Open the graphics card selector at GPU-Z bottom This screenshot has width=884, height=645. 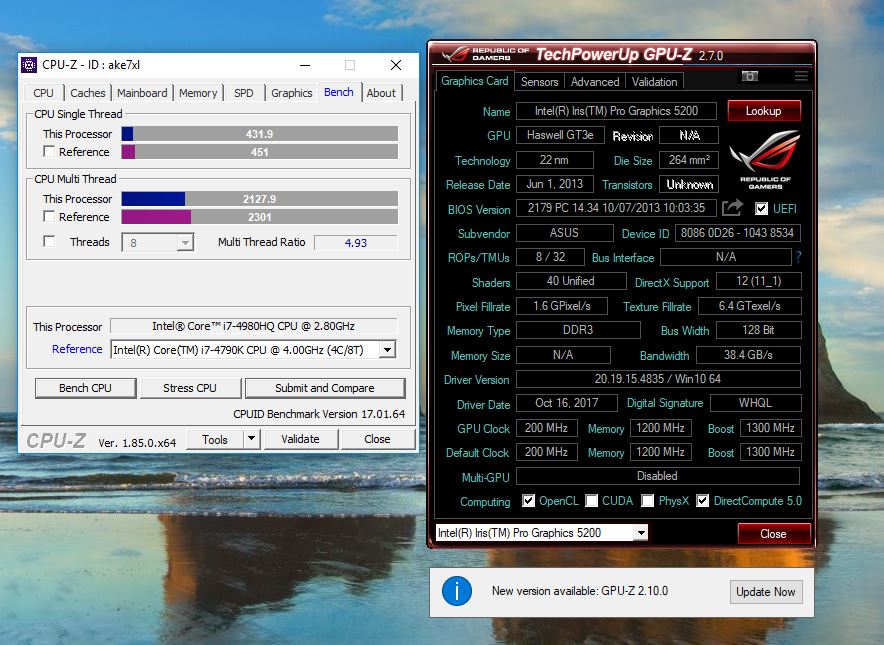[x=642, y=532]
